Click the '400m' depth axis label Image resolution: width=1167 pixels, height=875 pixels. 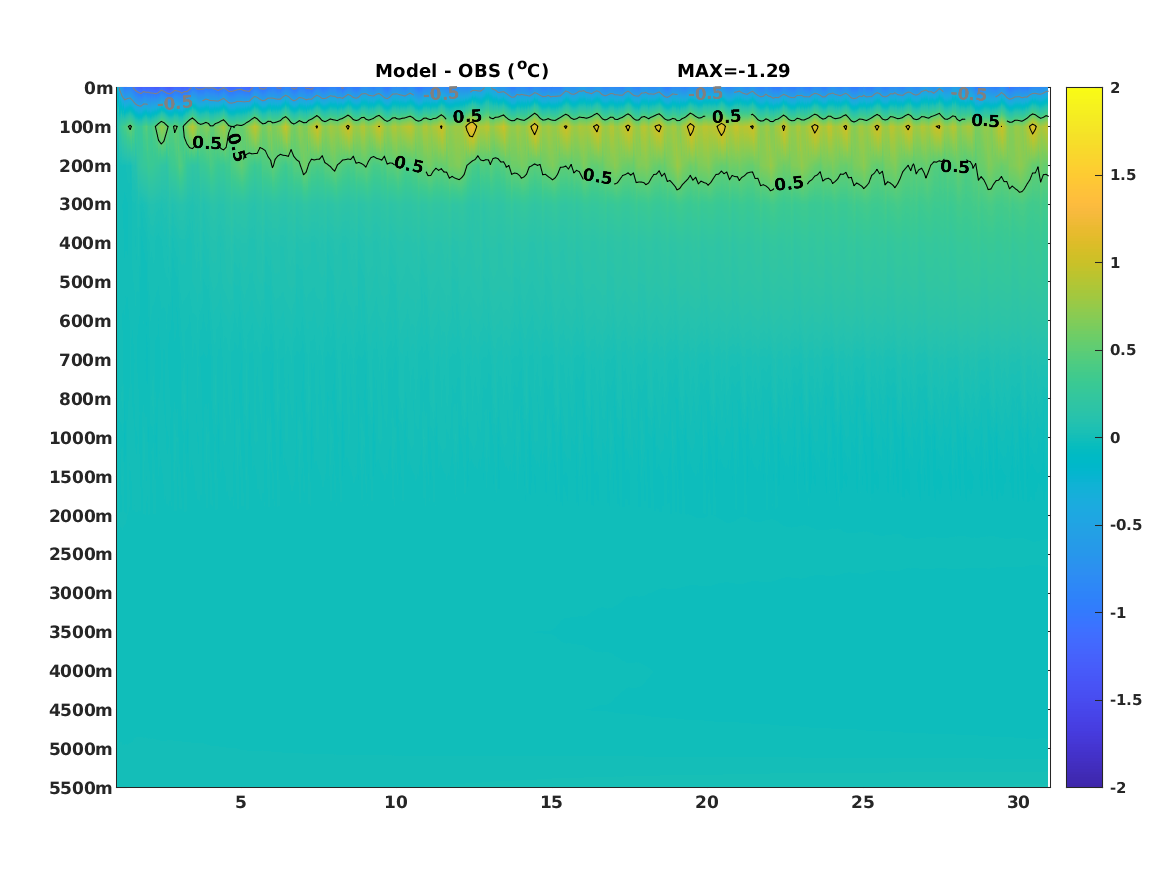coord(85,243)
